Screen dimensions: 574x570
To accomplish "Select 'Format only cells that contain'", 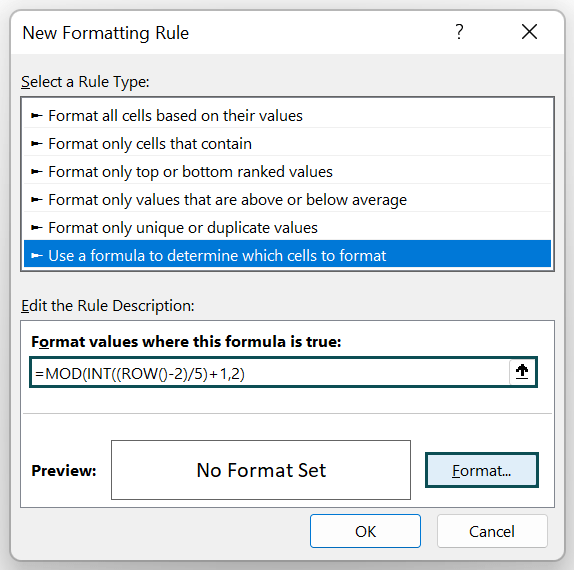I will pyautogui.click(x=287, y=144).
